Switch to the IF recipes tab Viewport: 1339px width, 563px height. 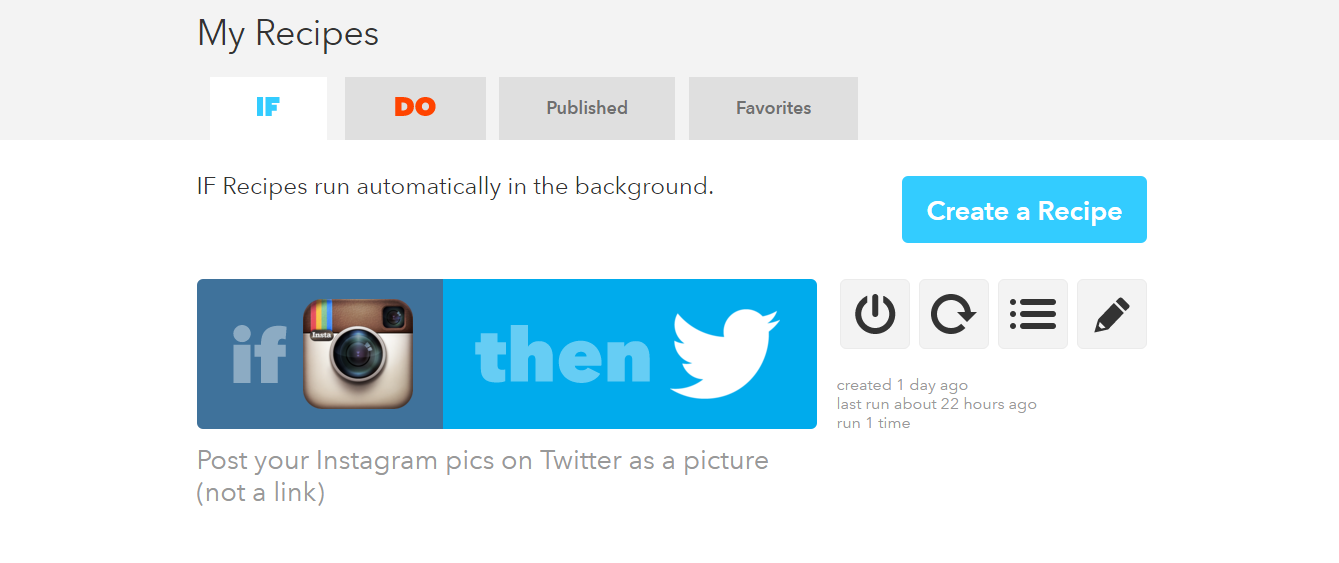tap(268, 108)
